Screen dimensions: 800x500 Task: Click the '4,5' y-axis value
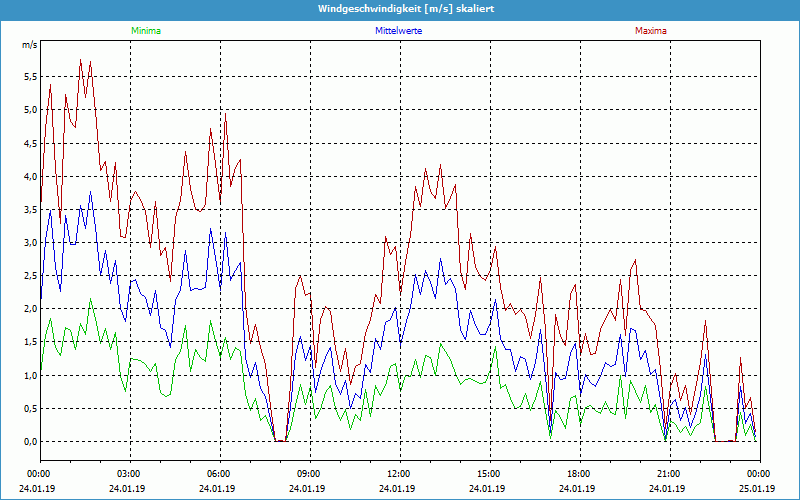coord(31,143)
